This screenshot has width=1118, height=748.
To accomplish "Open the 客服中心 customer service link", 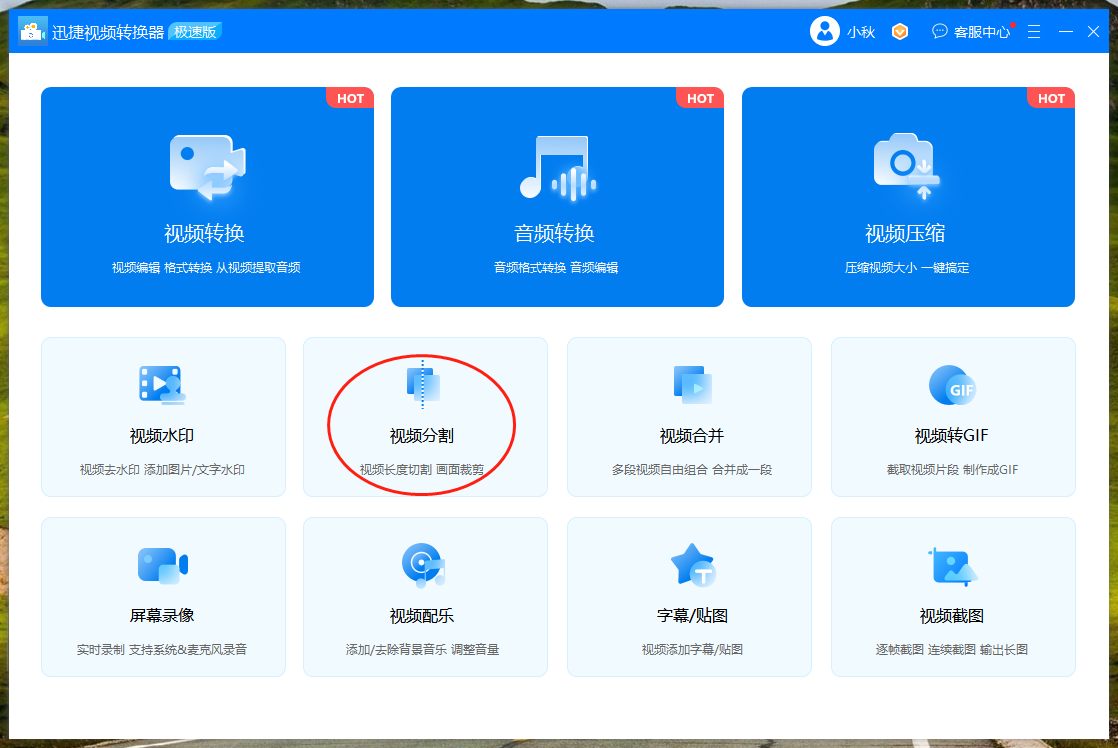I will pyautogui.click(x=972, y=32).
